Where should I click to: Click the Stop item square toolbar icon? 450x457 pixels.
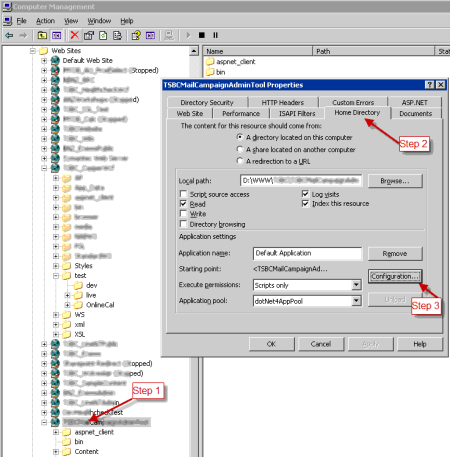(x=202, y=35)
